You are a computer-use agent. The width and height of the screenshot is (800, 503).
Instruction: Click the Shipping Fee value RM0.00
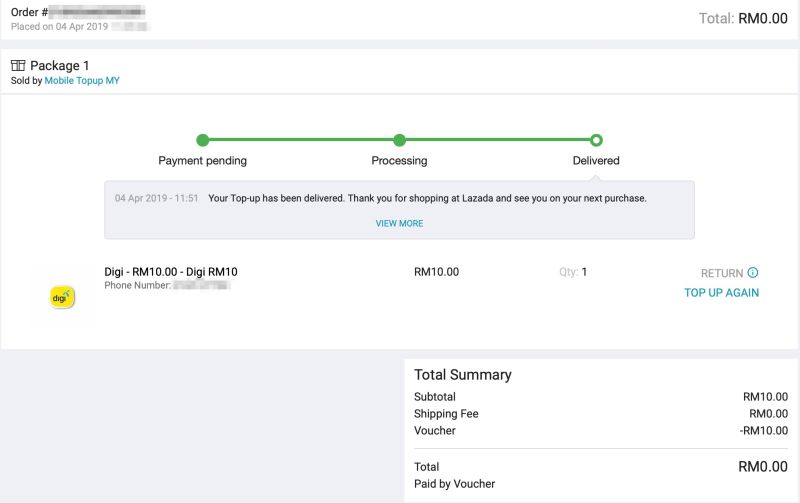click(768, 414)
